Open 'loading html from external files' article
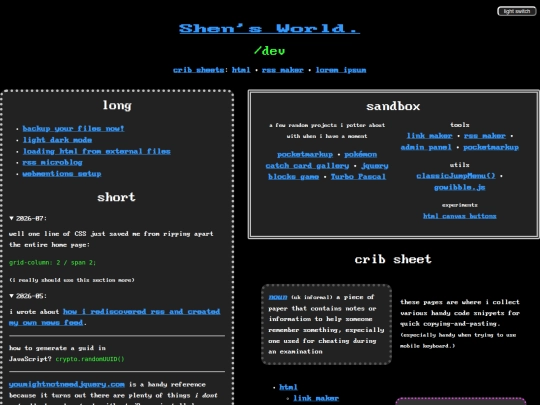Viewport: 540px width, 405px height. tap(96, 151)
